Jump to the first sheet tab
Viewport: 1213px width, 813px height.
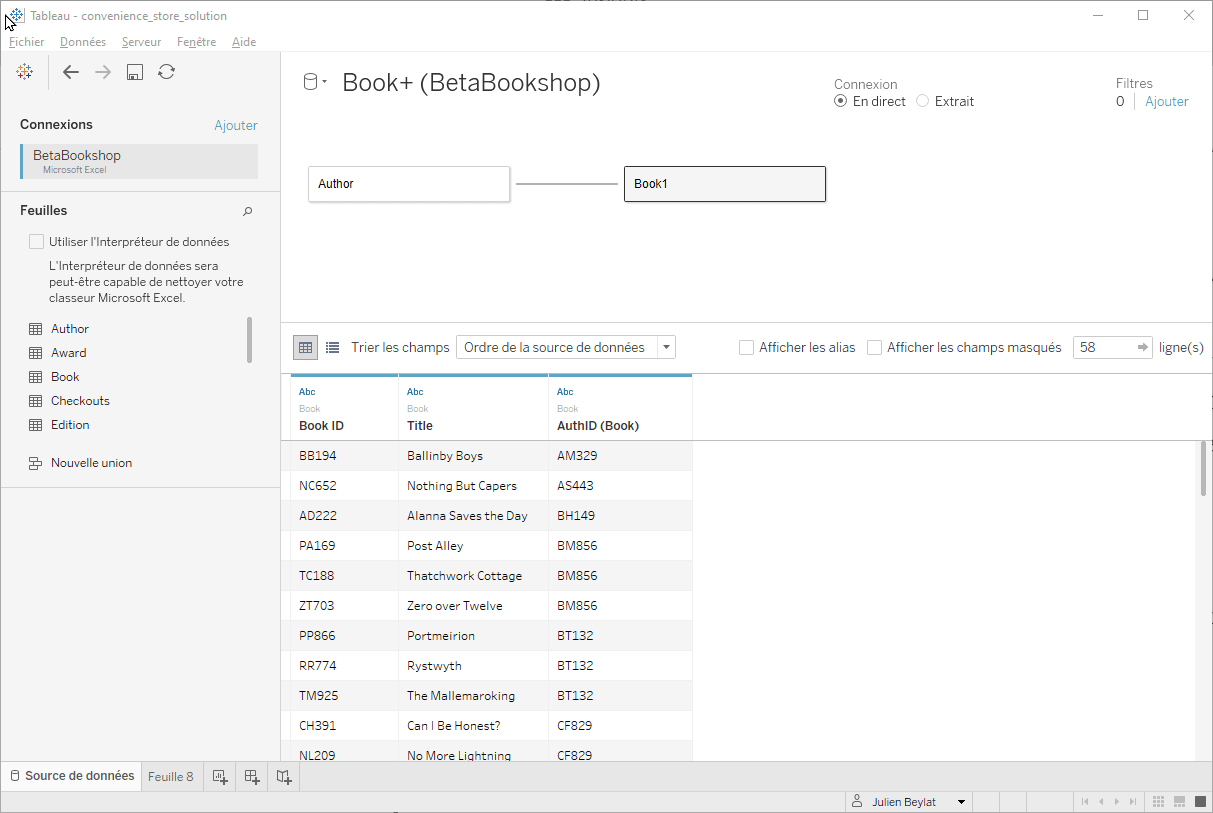click(1085, 801)
